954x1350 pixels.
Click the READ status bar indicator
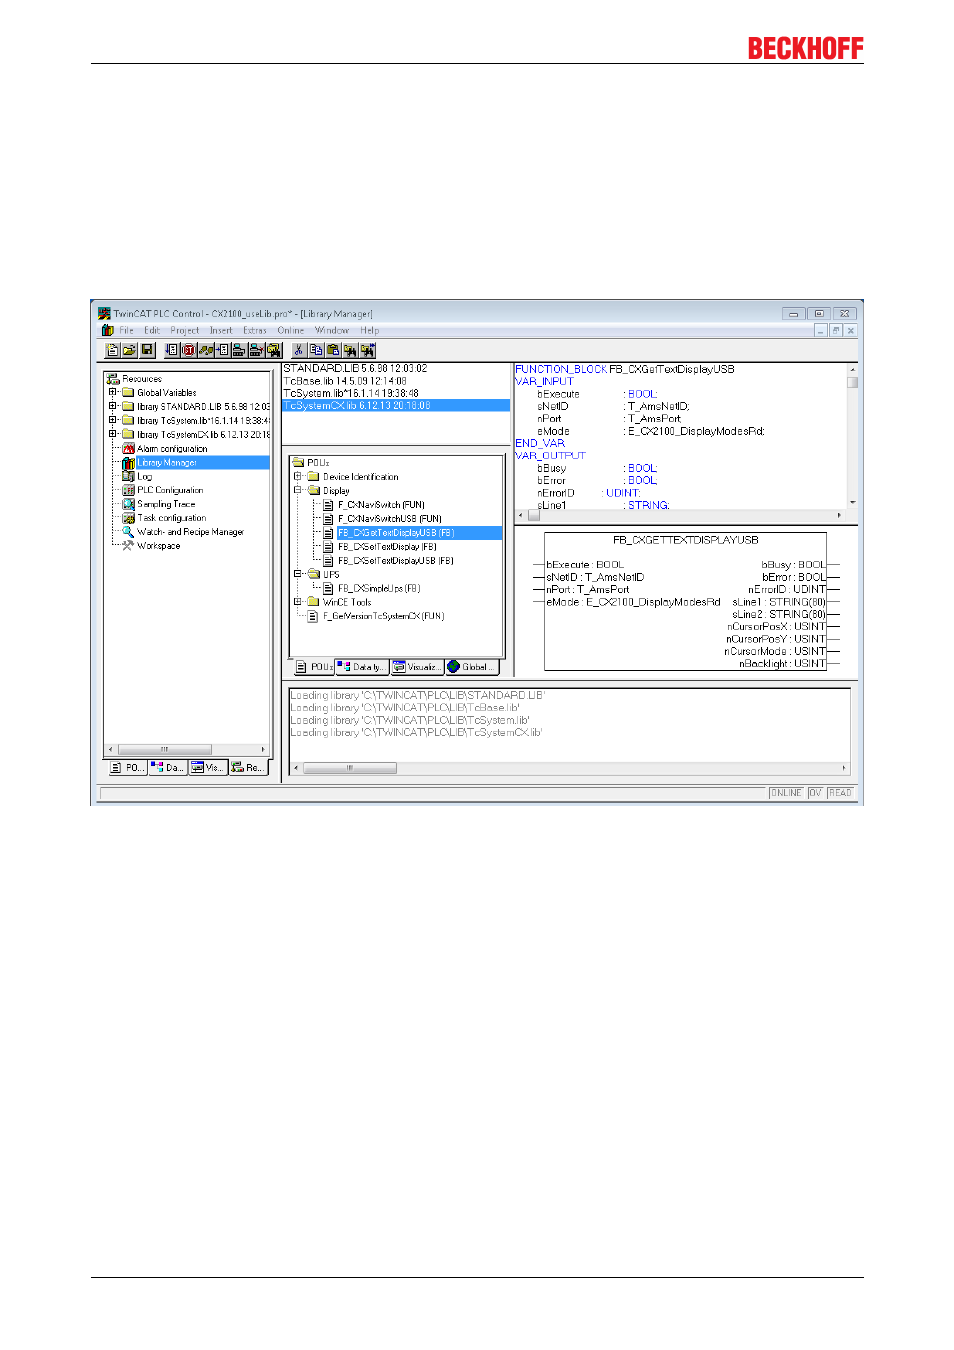[840, 793]
